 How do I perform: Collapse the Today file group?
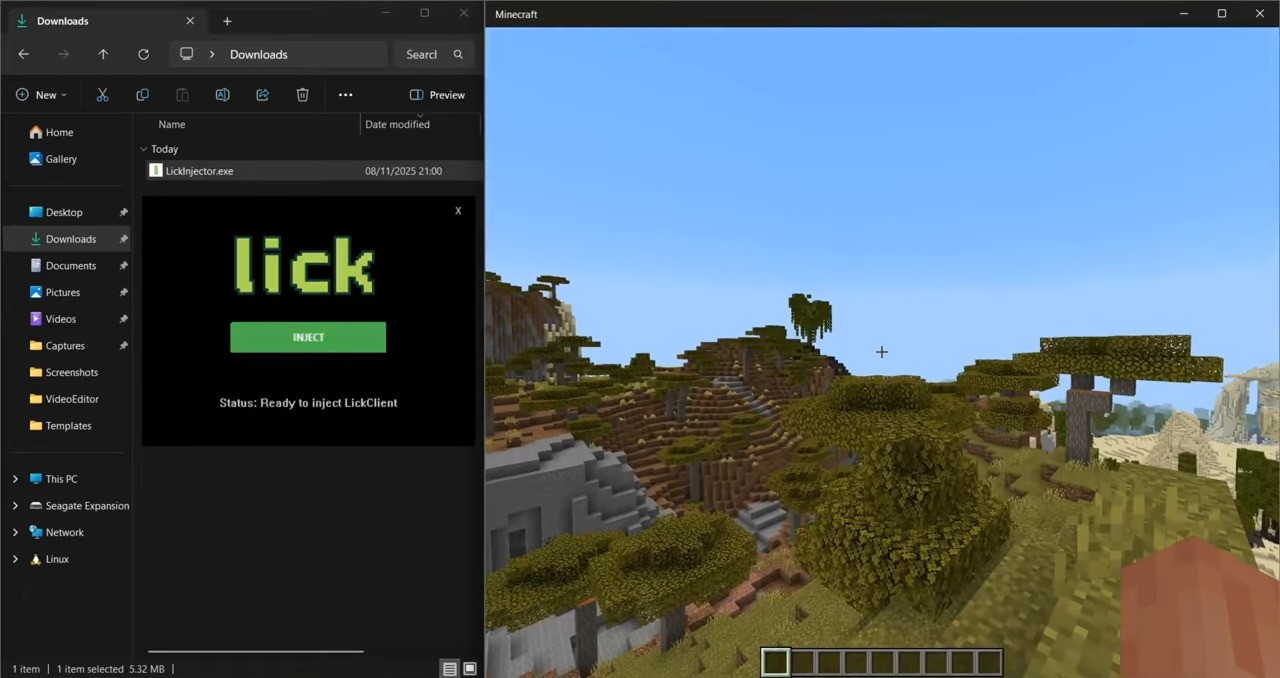(143, 149)
